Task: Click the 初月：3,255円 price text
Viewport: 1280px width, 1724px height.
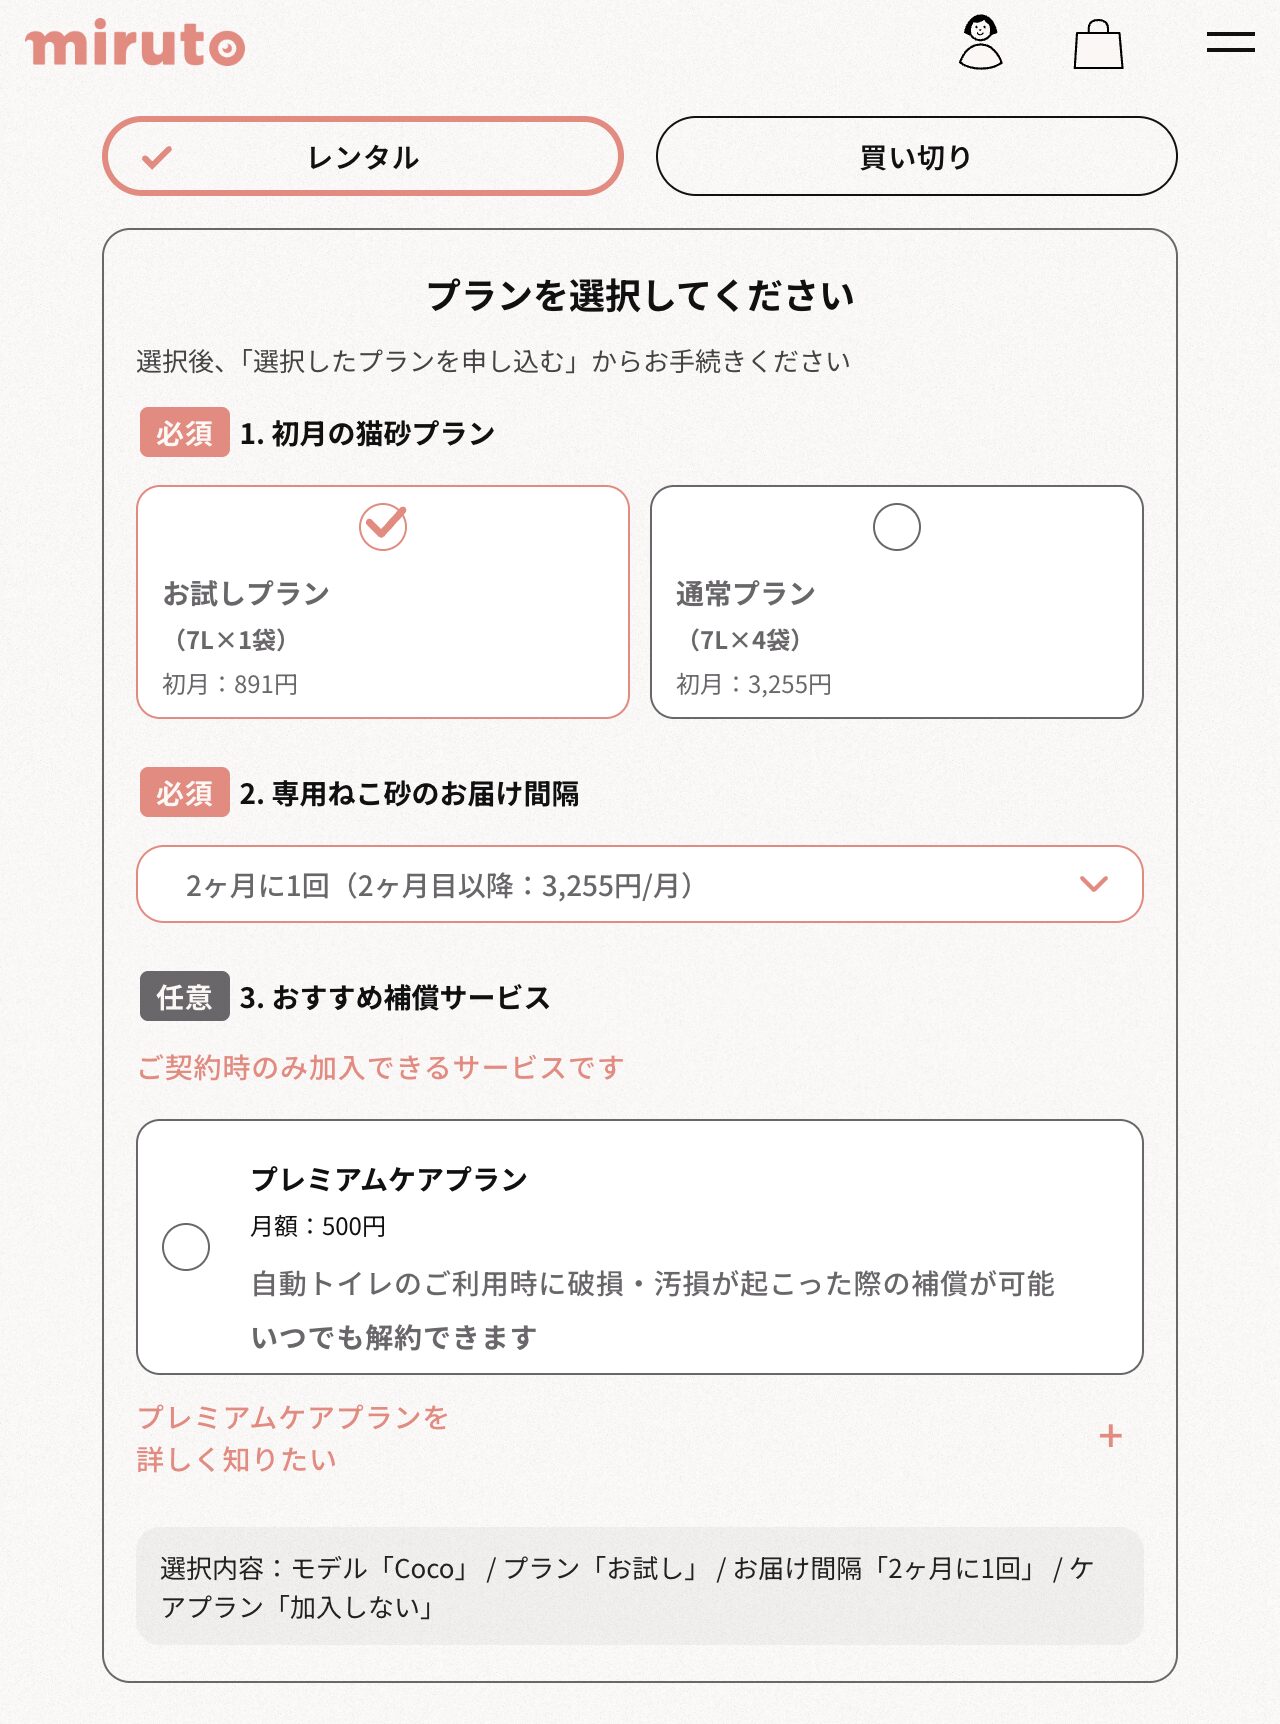Action: click(754, 685)
